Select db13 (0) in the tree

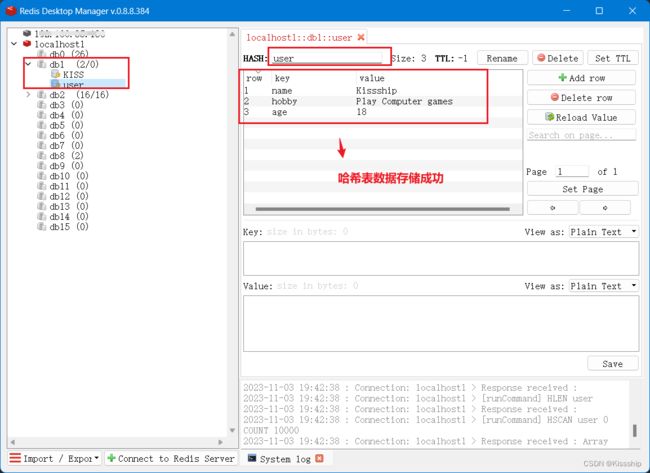(x=69, y=206)
